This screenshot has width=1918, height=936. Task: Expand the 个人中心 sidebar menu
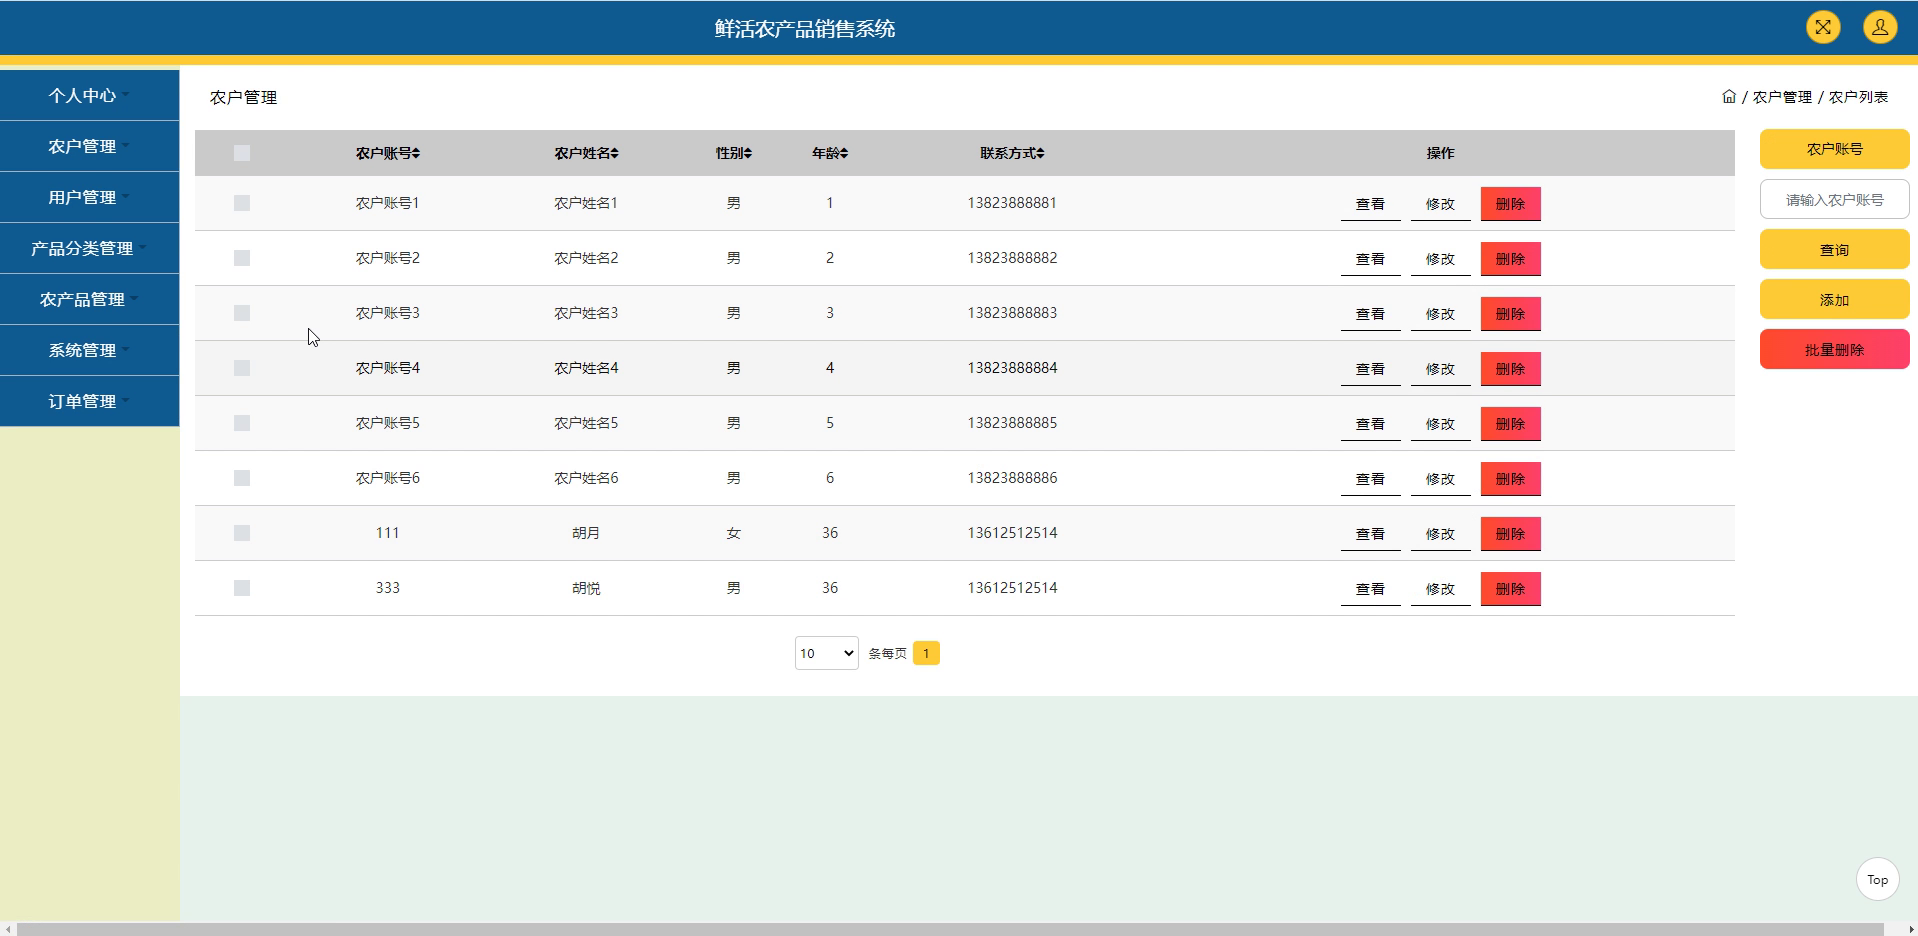(x=90, y=95)
